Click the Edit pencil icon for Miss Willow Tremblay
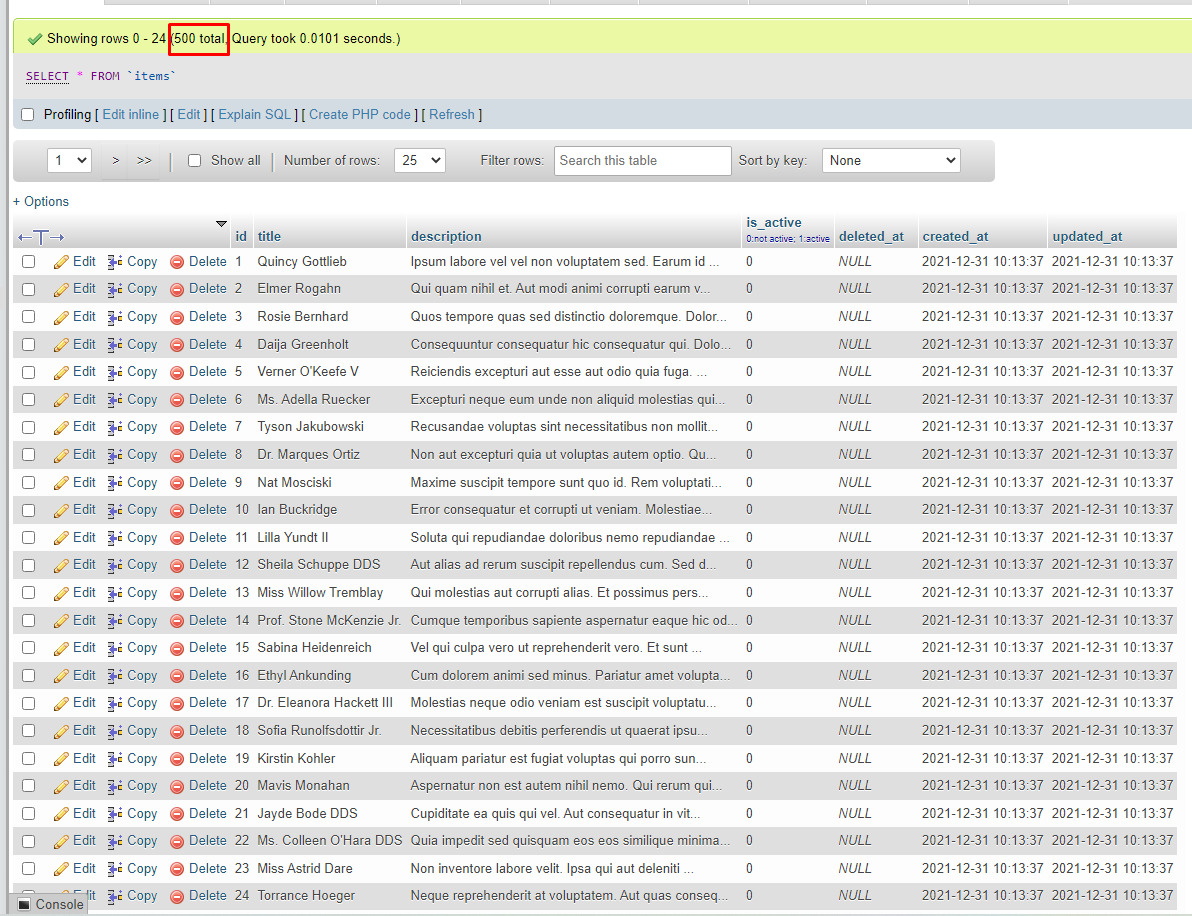Image resolution: width=1192 pixels, height=916 pixels. coord(61,594)
